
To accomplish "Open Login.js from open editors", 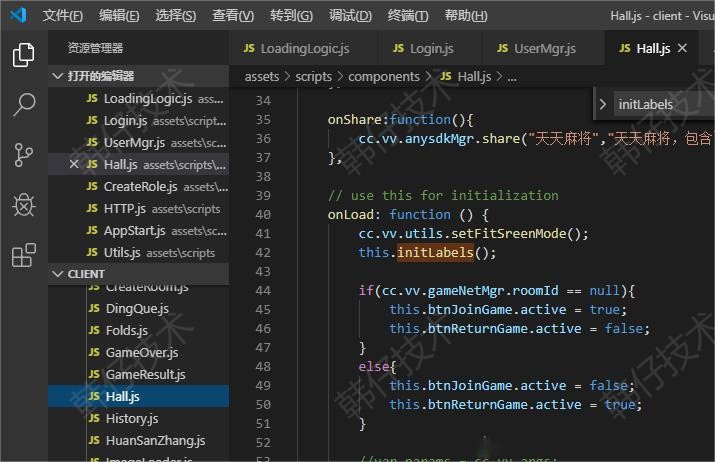I will click(x=138, y=120).
